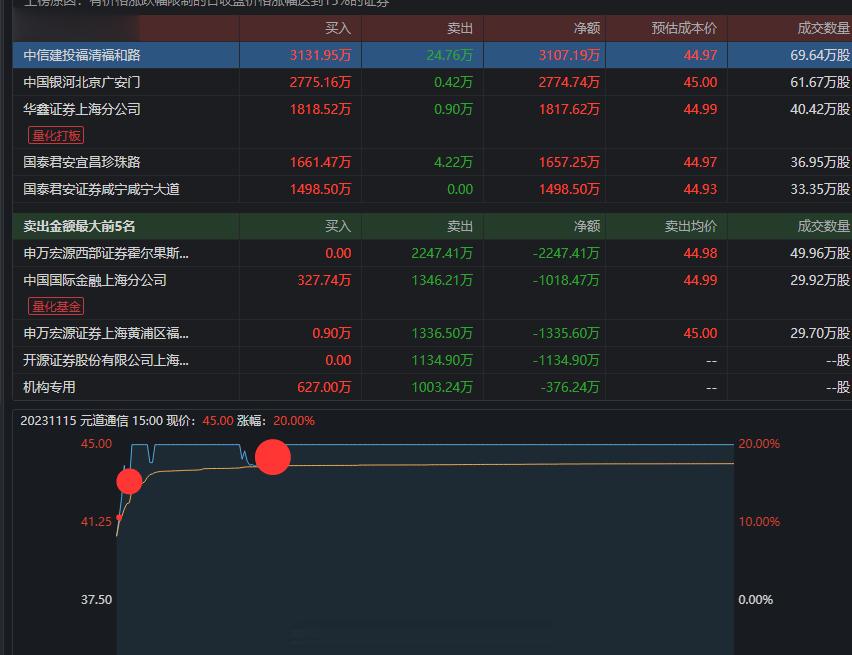
Task: Click the 买入 header in buy table
Action: click(x=338, y=28)
